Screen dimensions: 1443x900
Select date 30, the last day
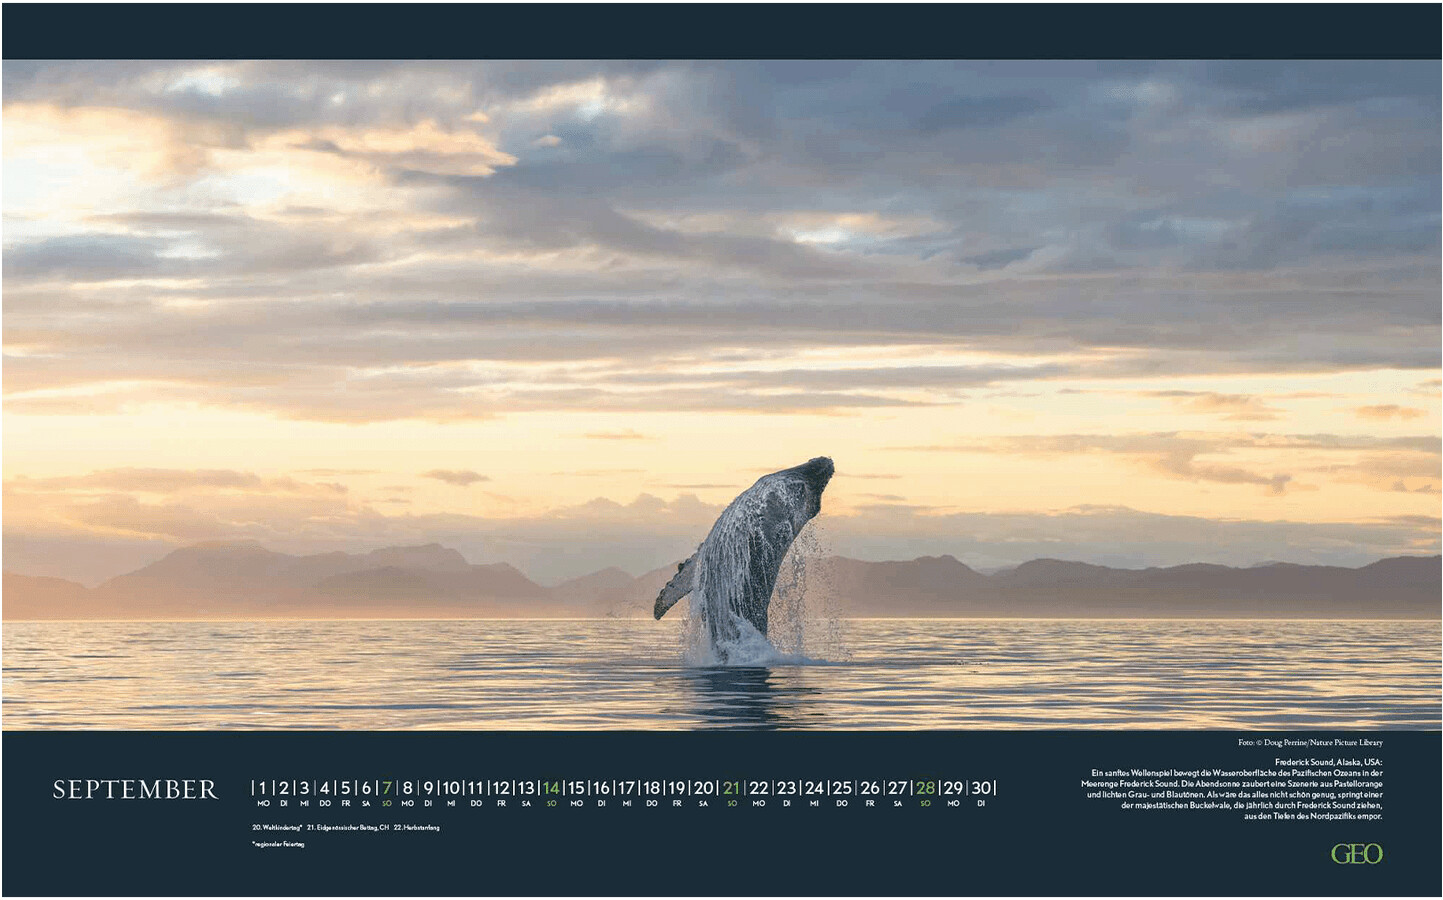pos(981,789)
